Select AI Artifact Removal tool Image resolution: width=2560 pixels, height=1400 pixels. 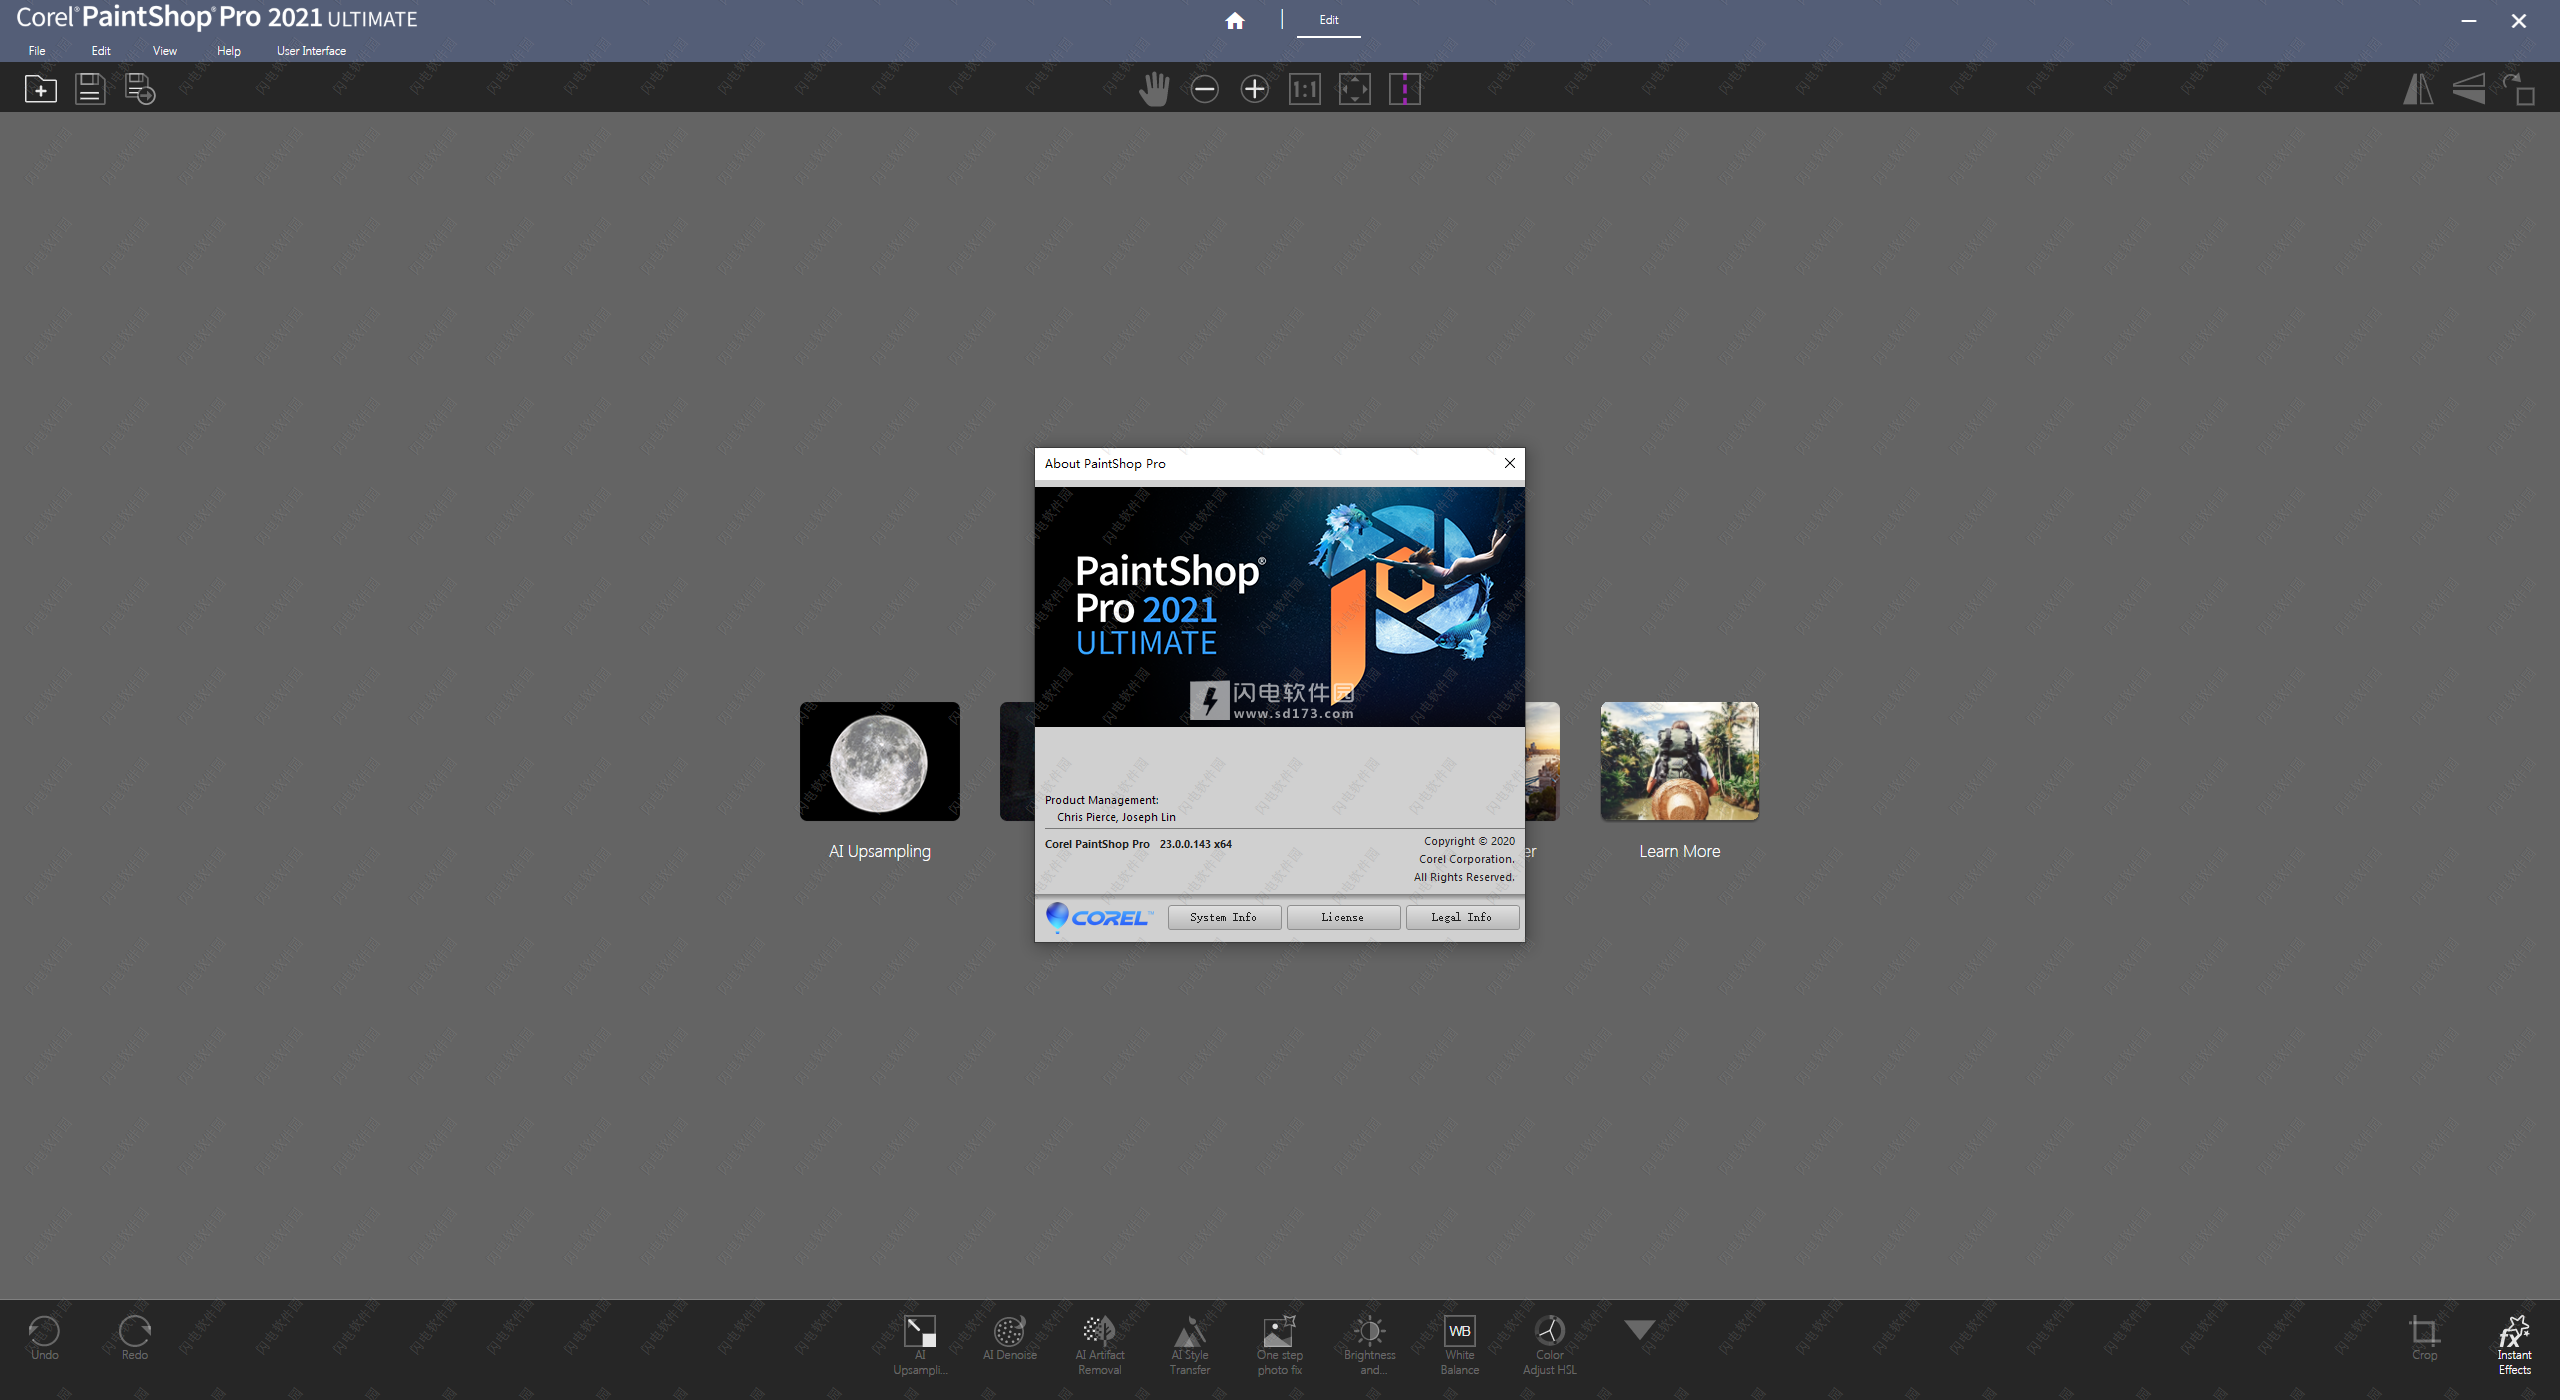(x=1099, y=1345)
